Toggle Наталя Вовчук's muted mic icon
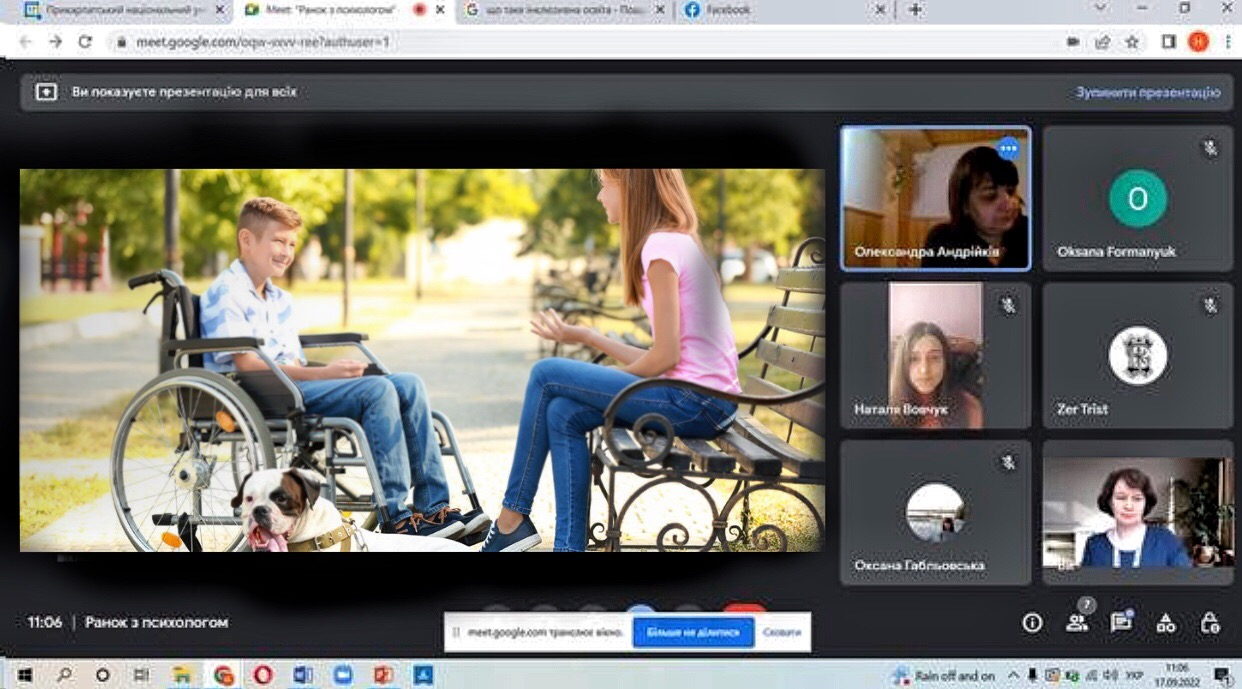Screen dimensions: 1242x689 click(x=1008, y=305)
